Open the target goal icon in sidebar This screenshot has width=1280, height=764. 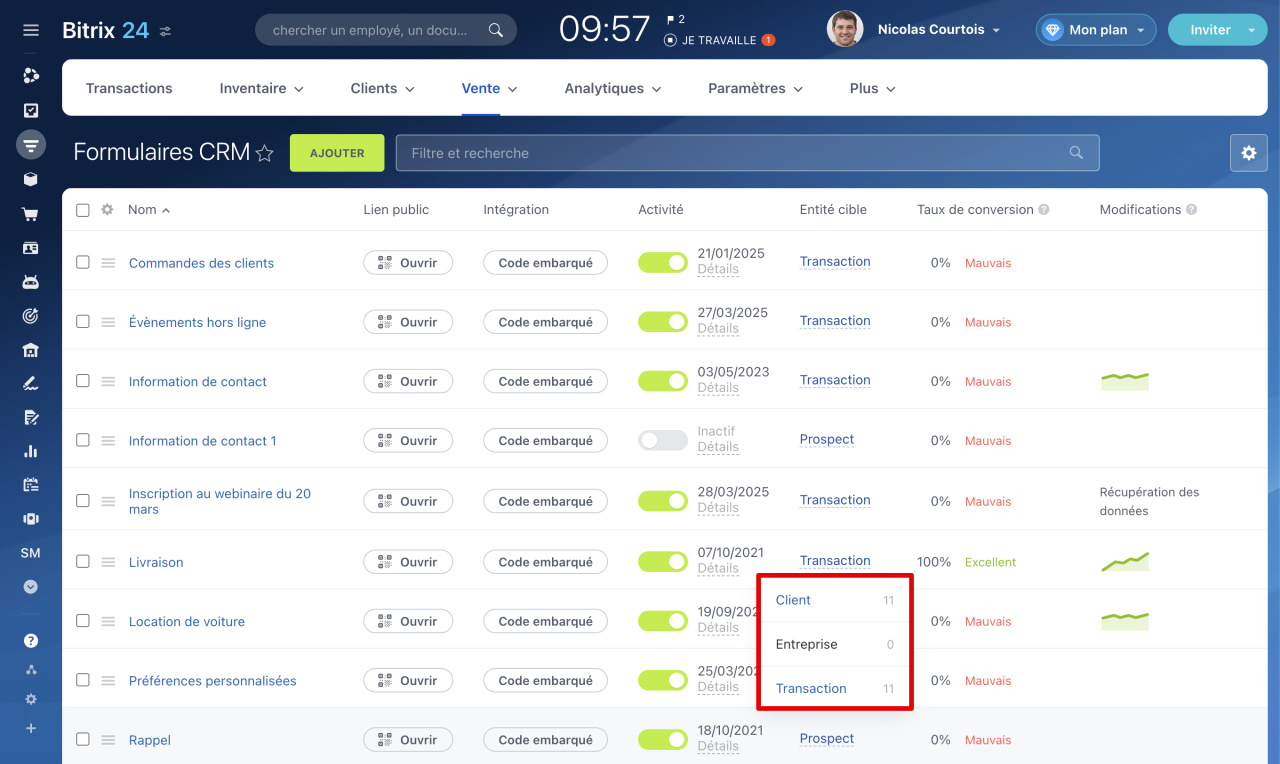click(x=31, y=316)
